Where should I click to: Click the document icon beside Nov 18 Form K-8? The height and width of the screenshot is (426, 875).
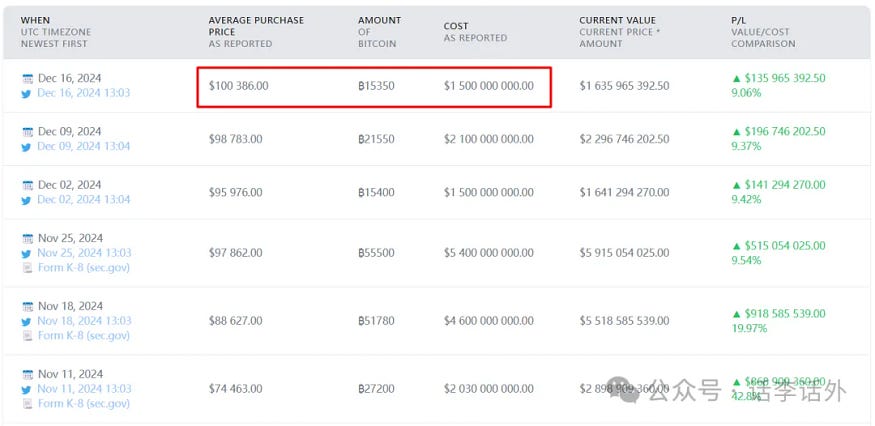[x=27, y=336]
